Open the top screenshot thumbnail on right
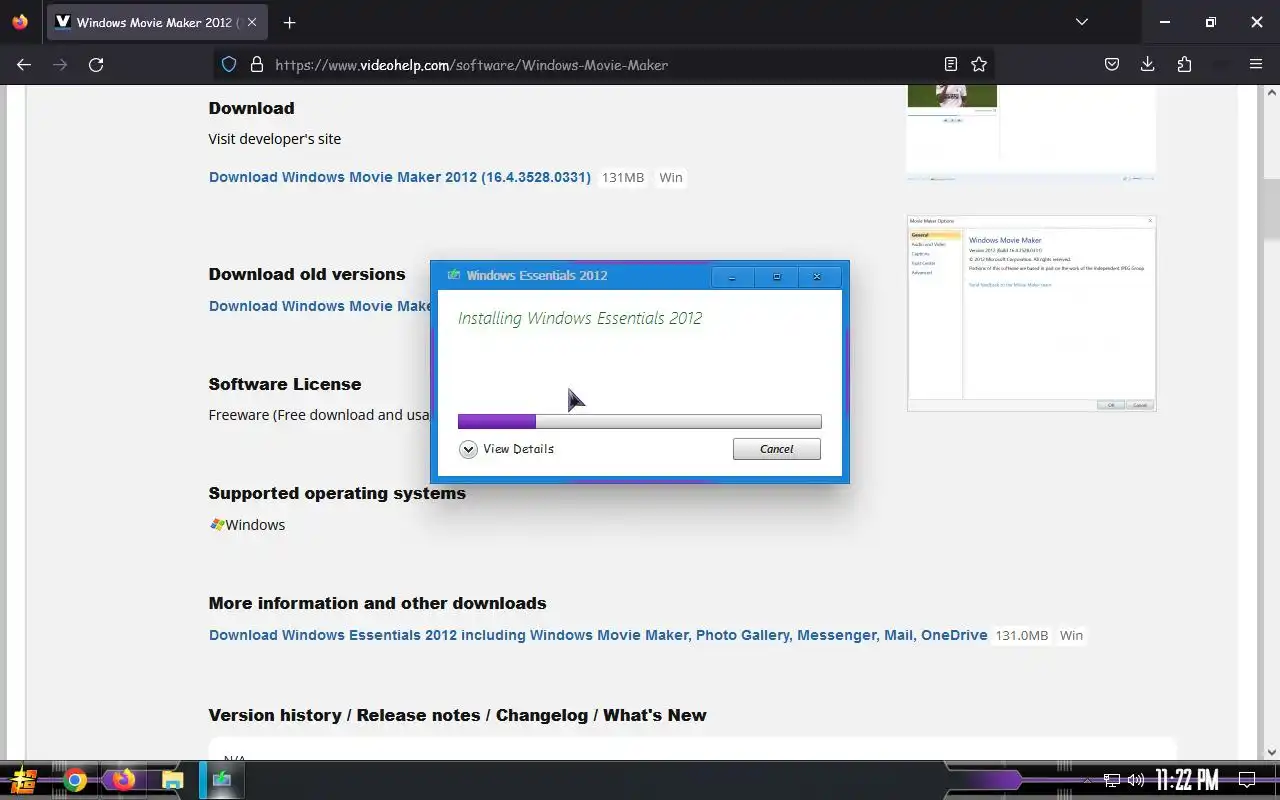Viewport: 1280px width, 800px height. pyautogui.click(x=1031, y=132)
